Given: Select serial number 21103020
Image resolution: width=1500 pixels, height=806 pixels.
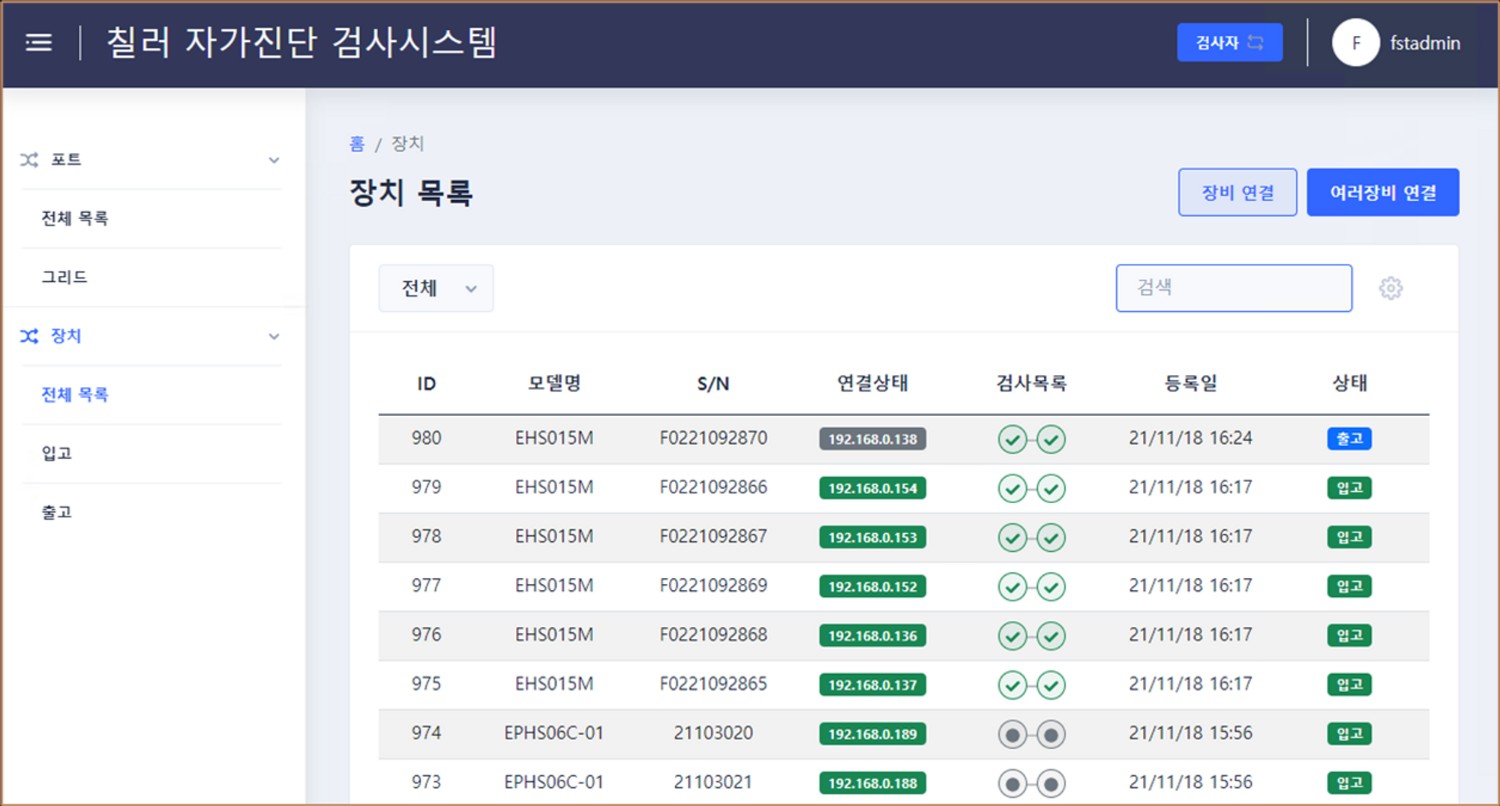Looking at the screenshot, I should click(x=713, y=733).
